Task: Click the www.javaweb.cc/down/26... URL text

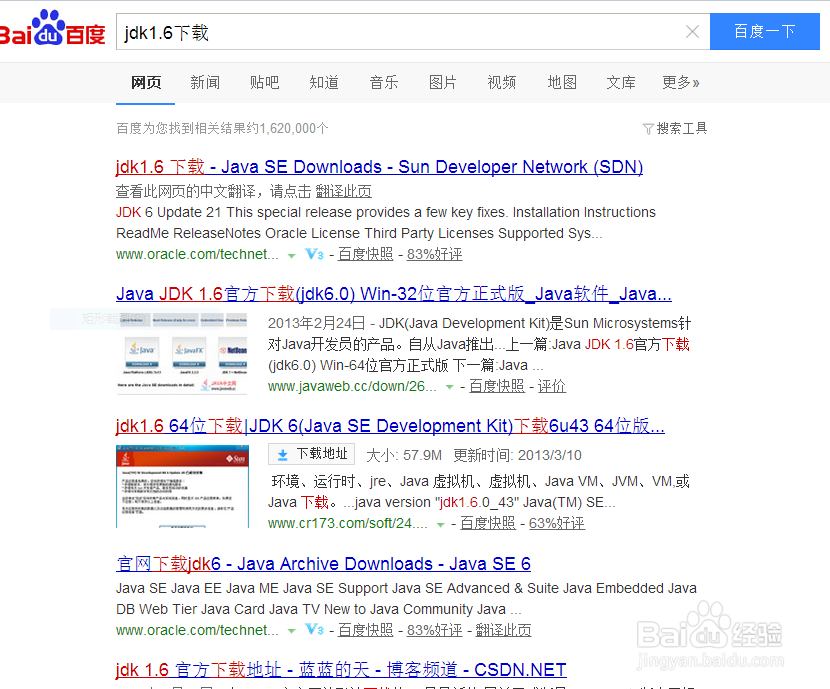Action: point(352,386)
